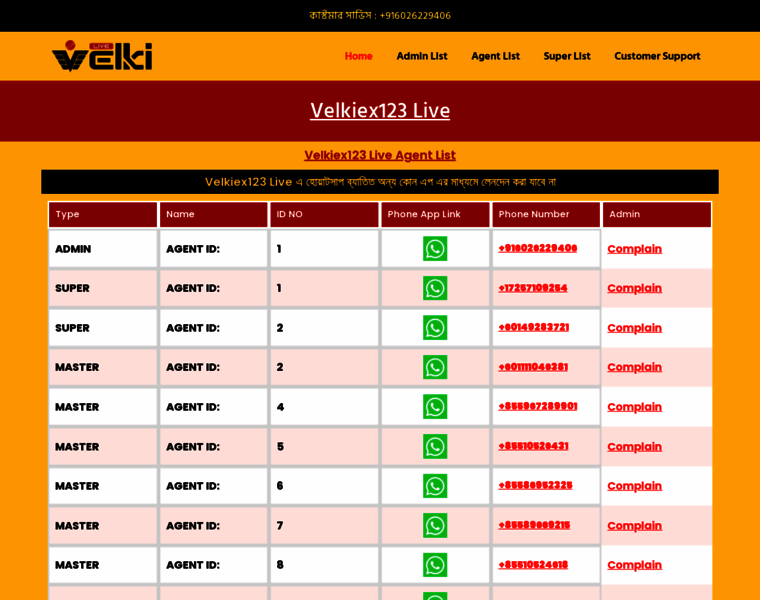
Task: Click the Phone App Link column header
Action: pos(435,214)
